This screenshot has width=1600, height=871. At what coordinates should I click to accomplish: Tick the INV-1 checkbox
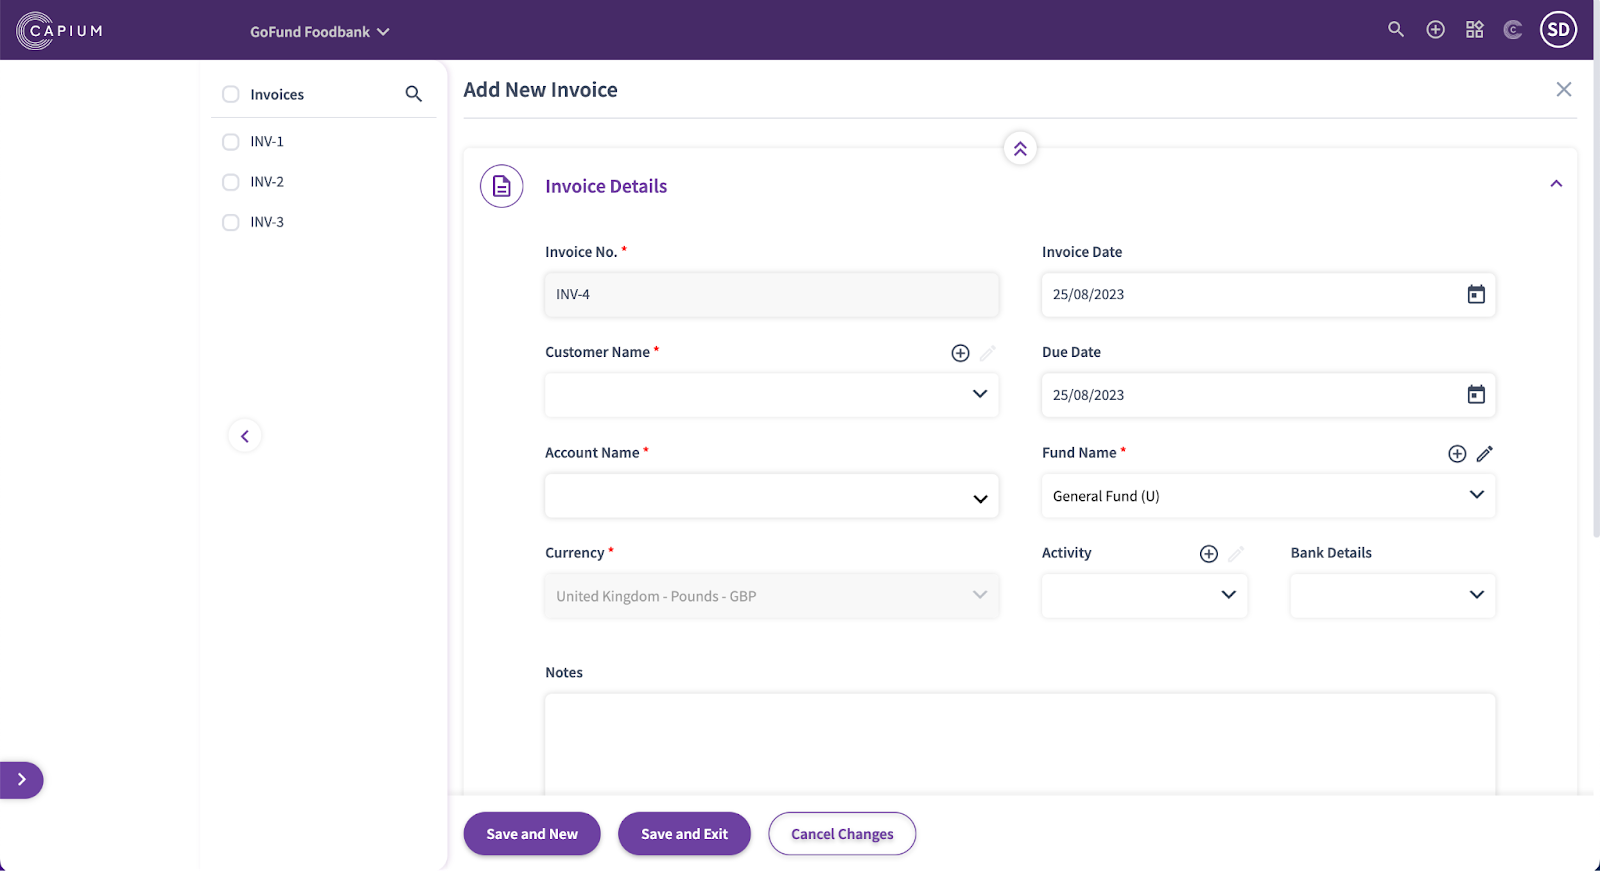(x=231, y=142)
